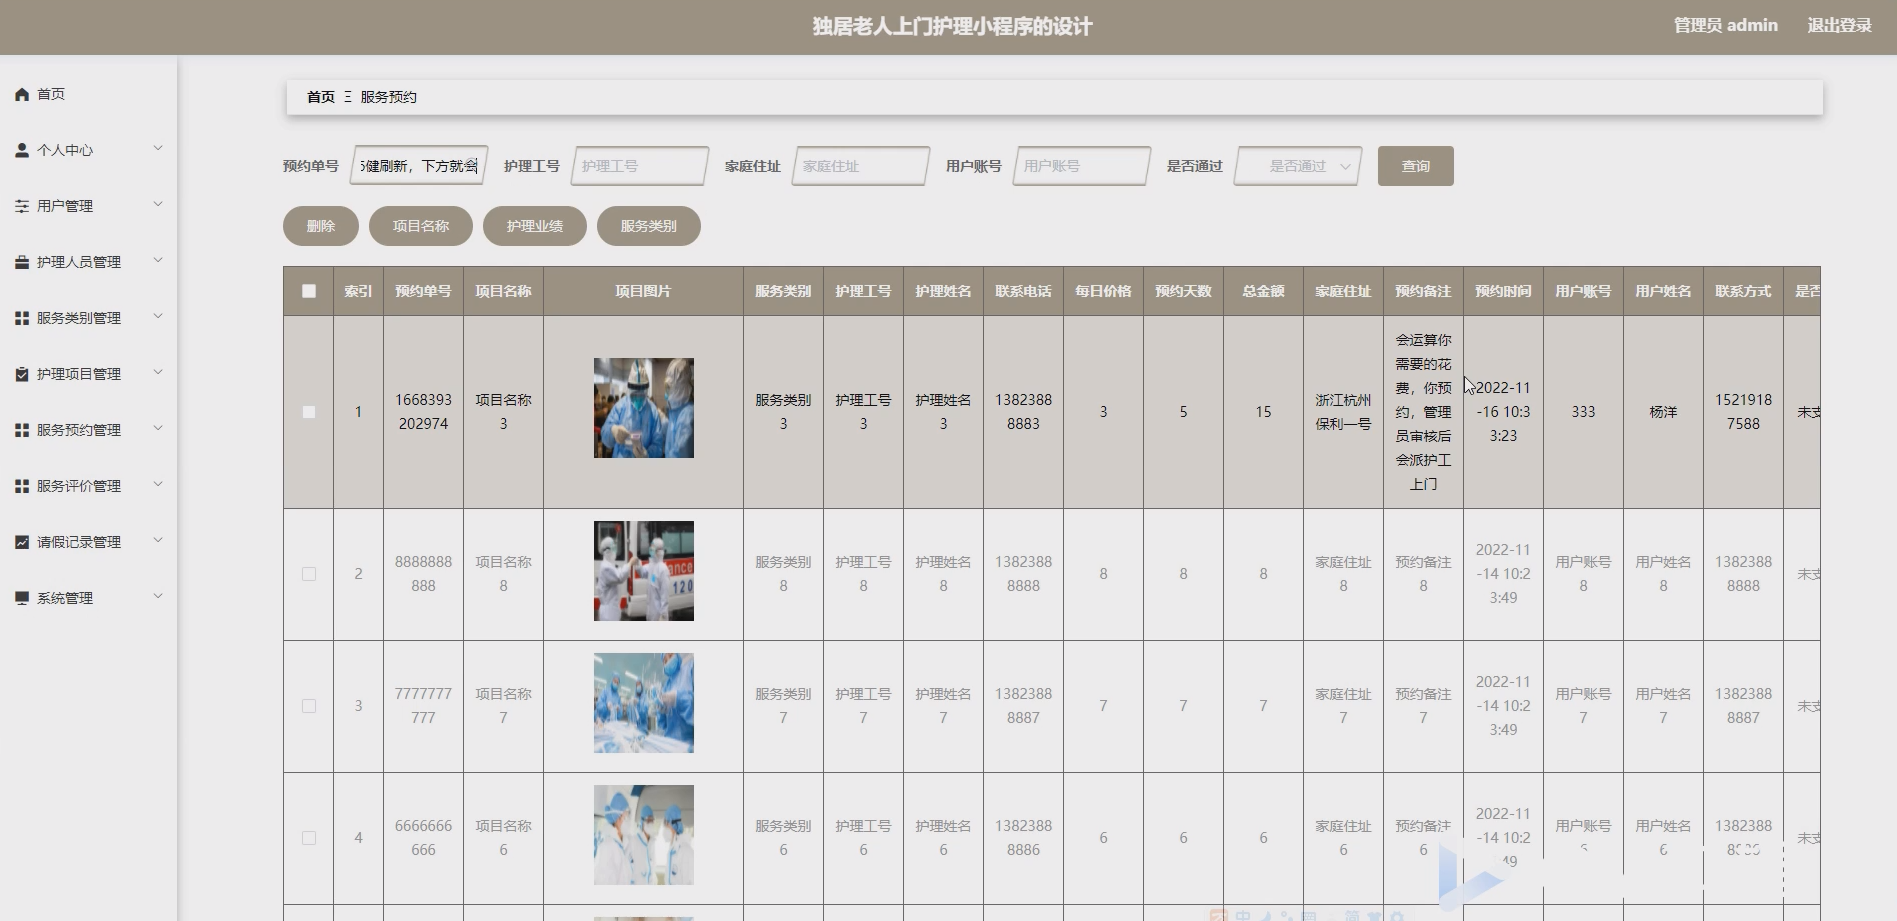
Task: Click the phone cell 15219187588
Action: [1743, 412]
